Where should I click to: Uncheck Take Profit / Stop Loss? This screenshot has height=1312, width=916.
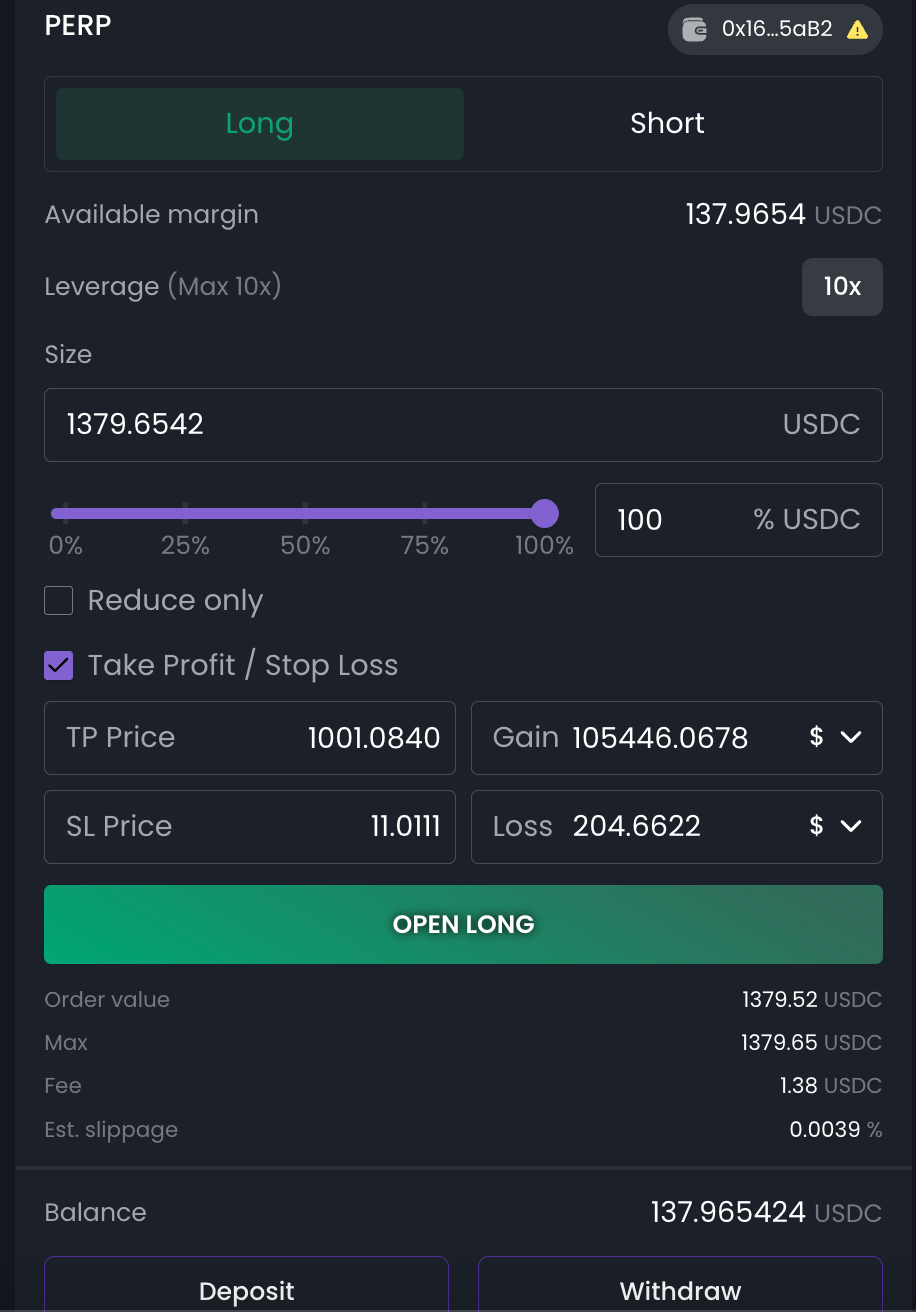click(x=59, y=666)
